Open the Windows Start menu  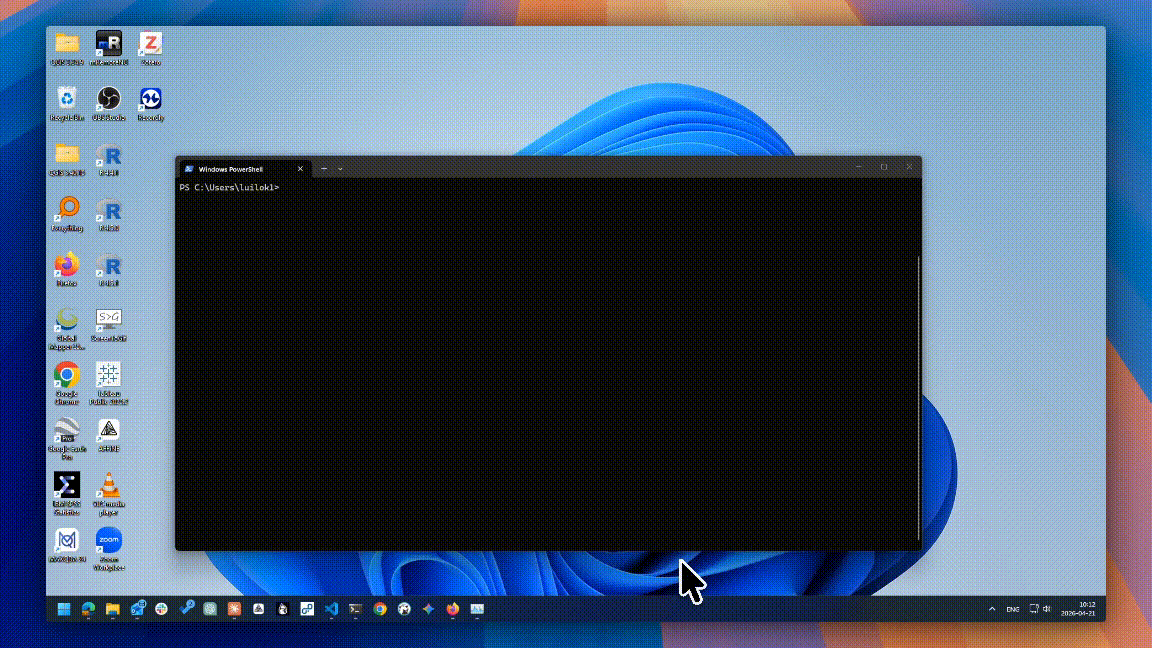(x=64, y=609)
